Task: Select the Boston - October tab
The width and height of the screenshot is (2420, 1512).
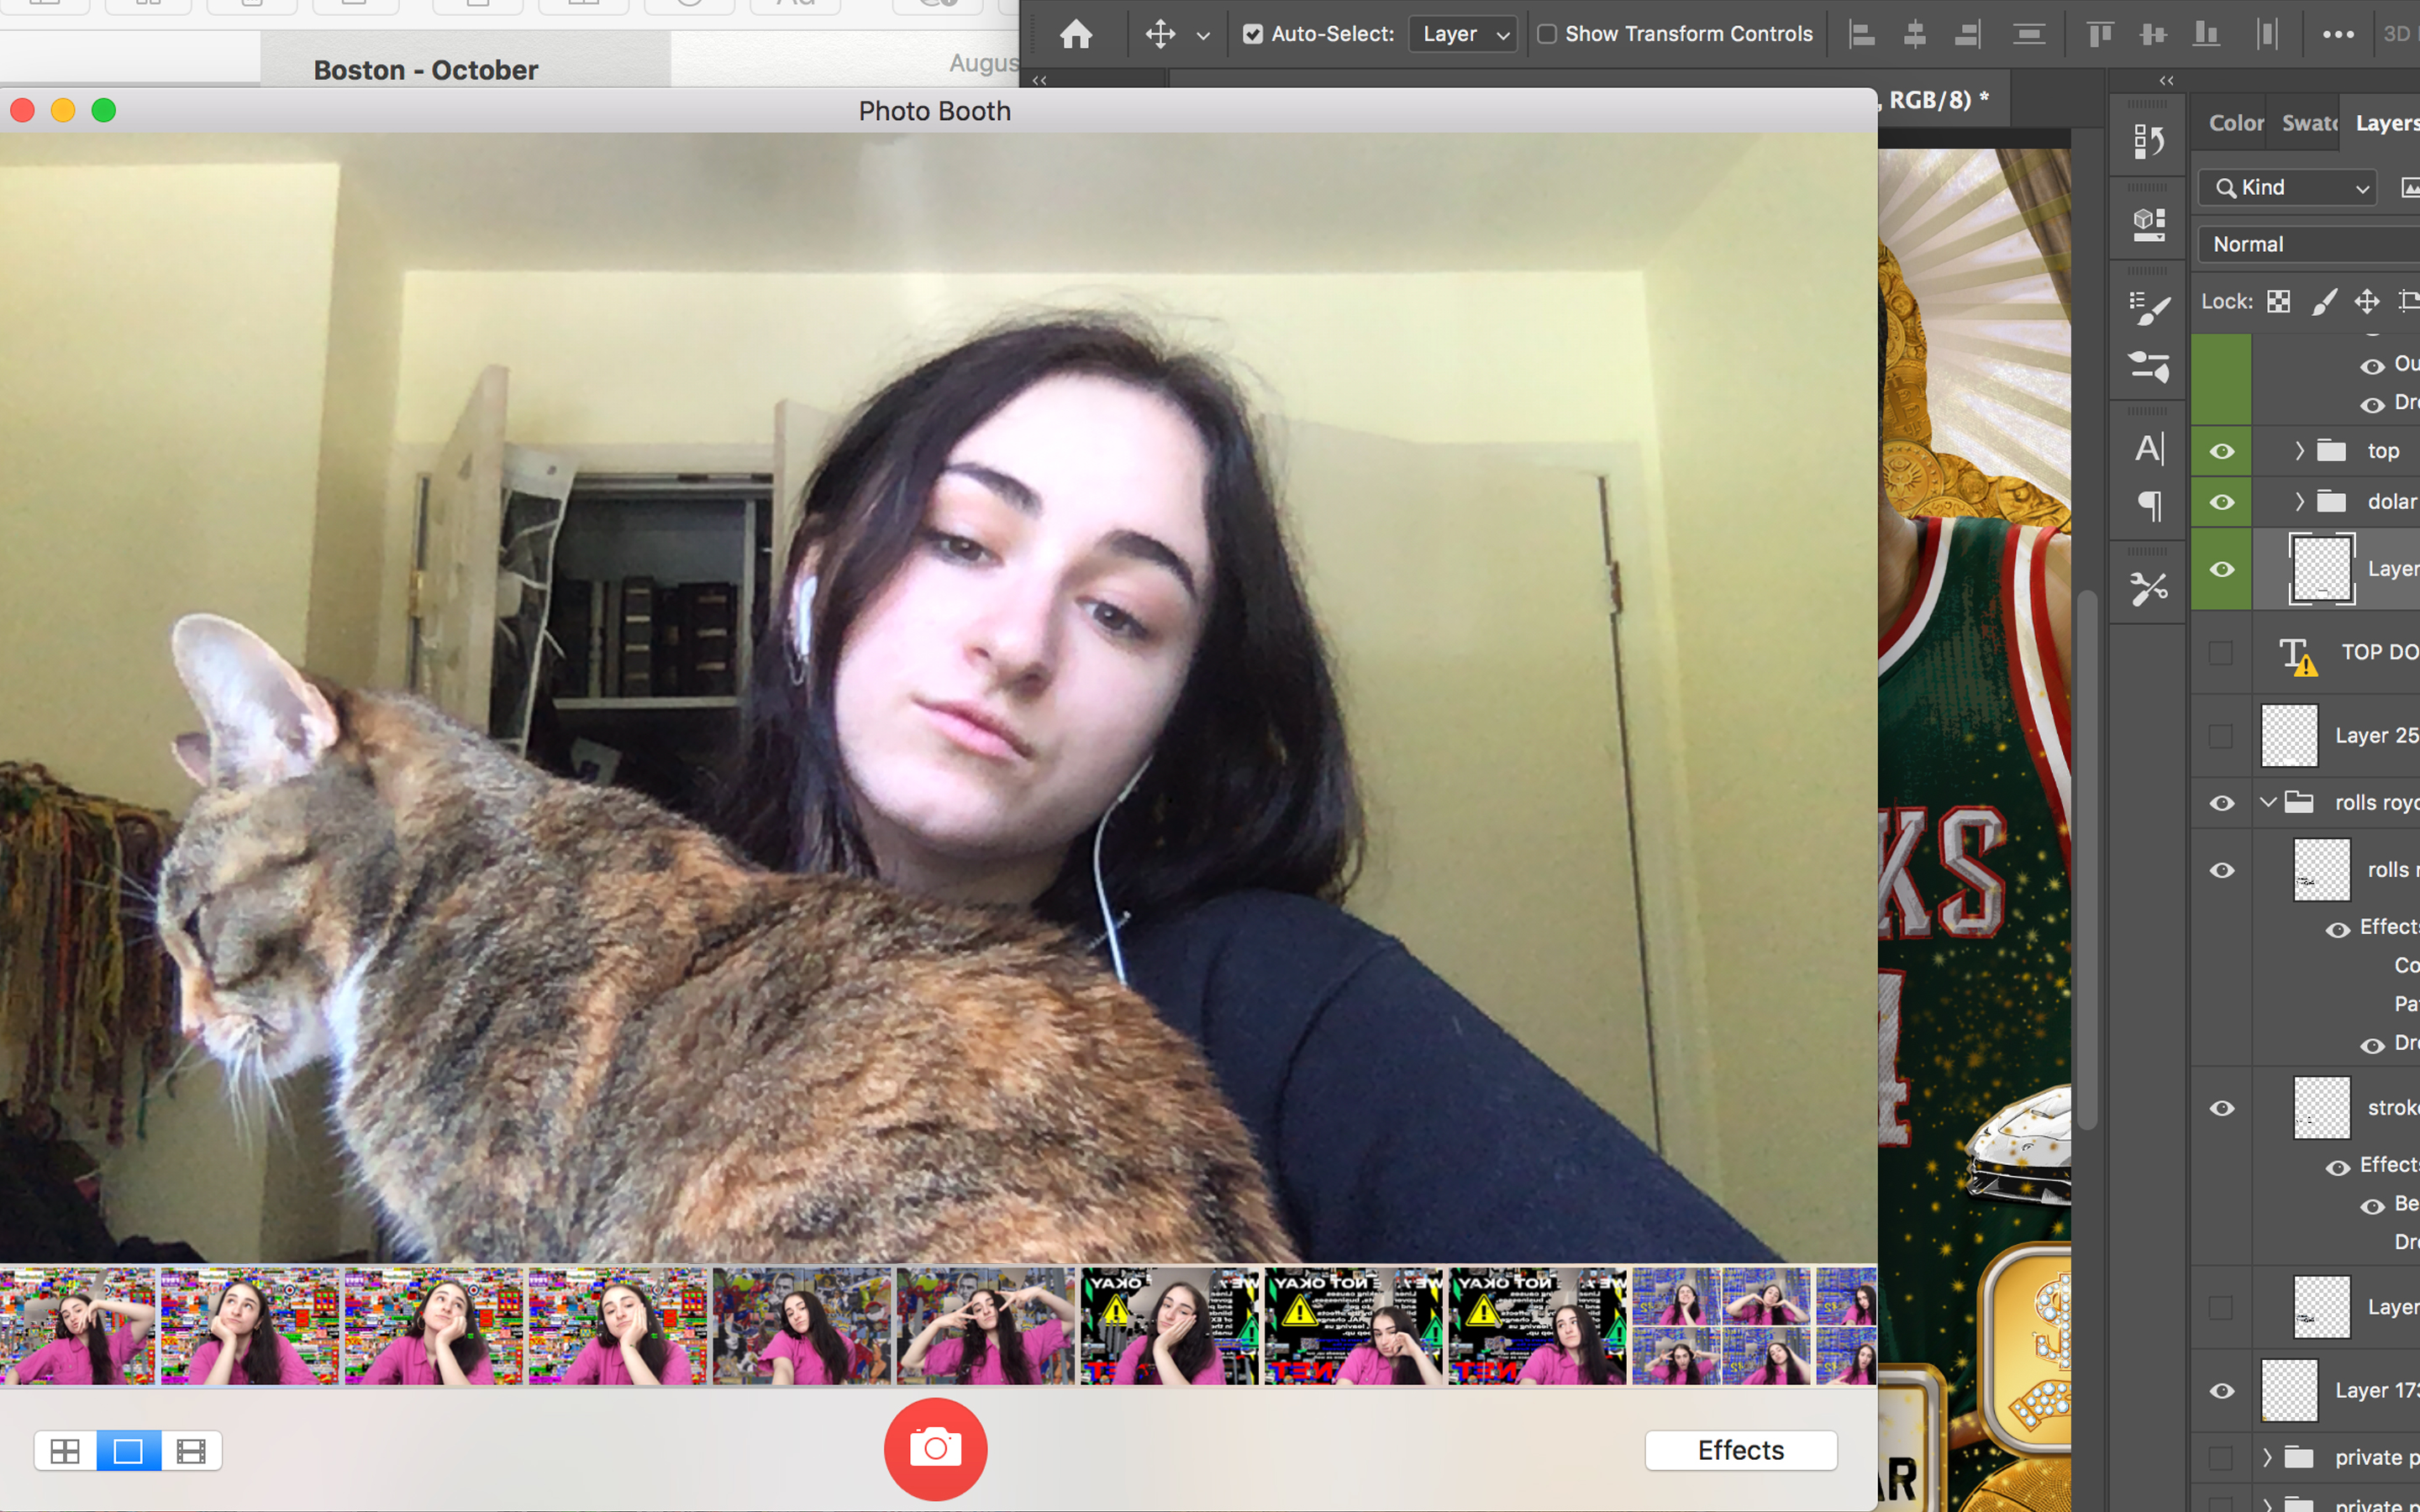Action: pos(425,70)
